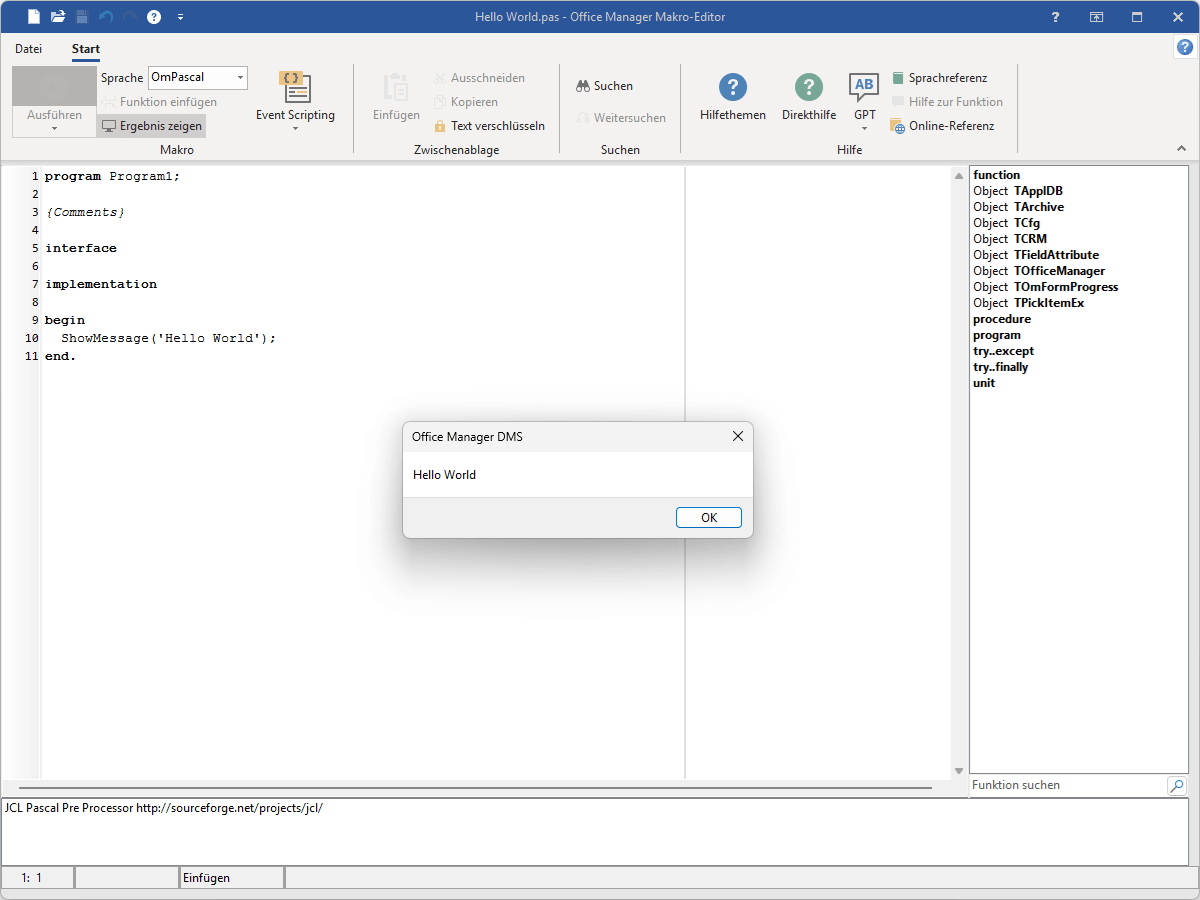Click the Online-Referenz icon
Viewport: 1200px width, 900px height.
tap(897, 126)
